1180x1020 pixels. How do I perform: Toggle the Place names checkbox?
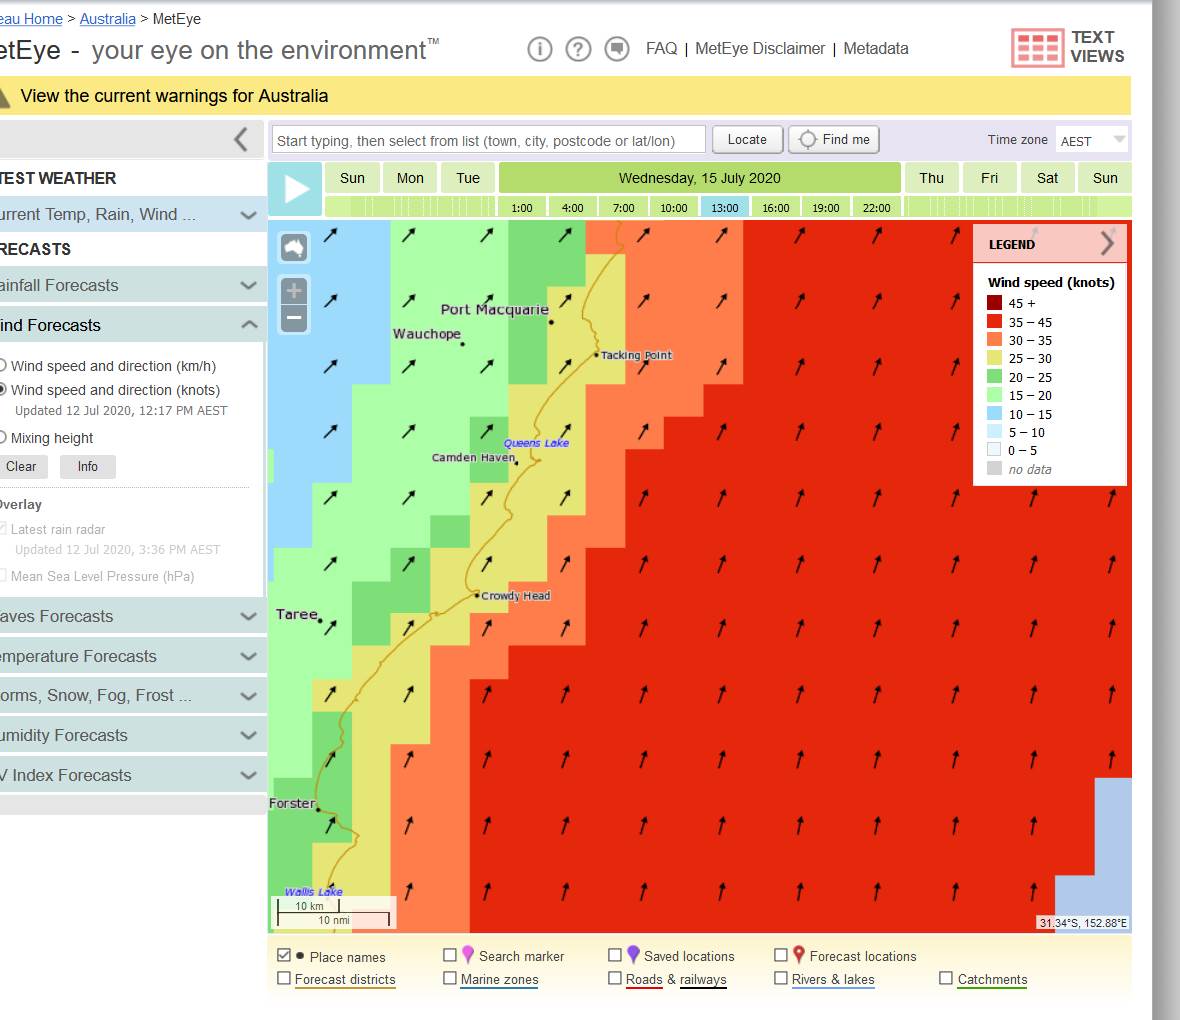(x=284, y=956)
